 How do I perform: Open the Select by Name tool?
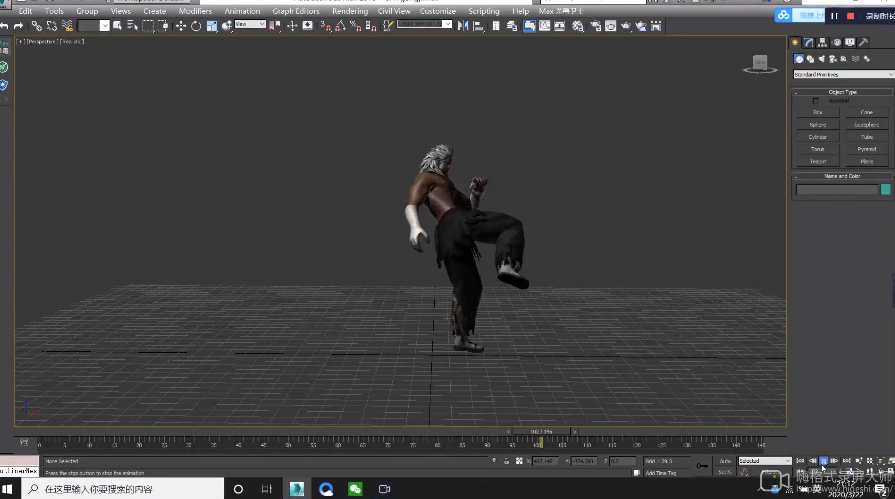[x=132, y=26]
